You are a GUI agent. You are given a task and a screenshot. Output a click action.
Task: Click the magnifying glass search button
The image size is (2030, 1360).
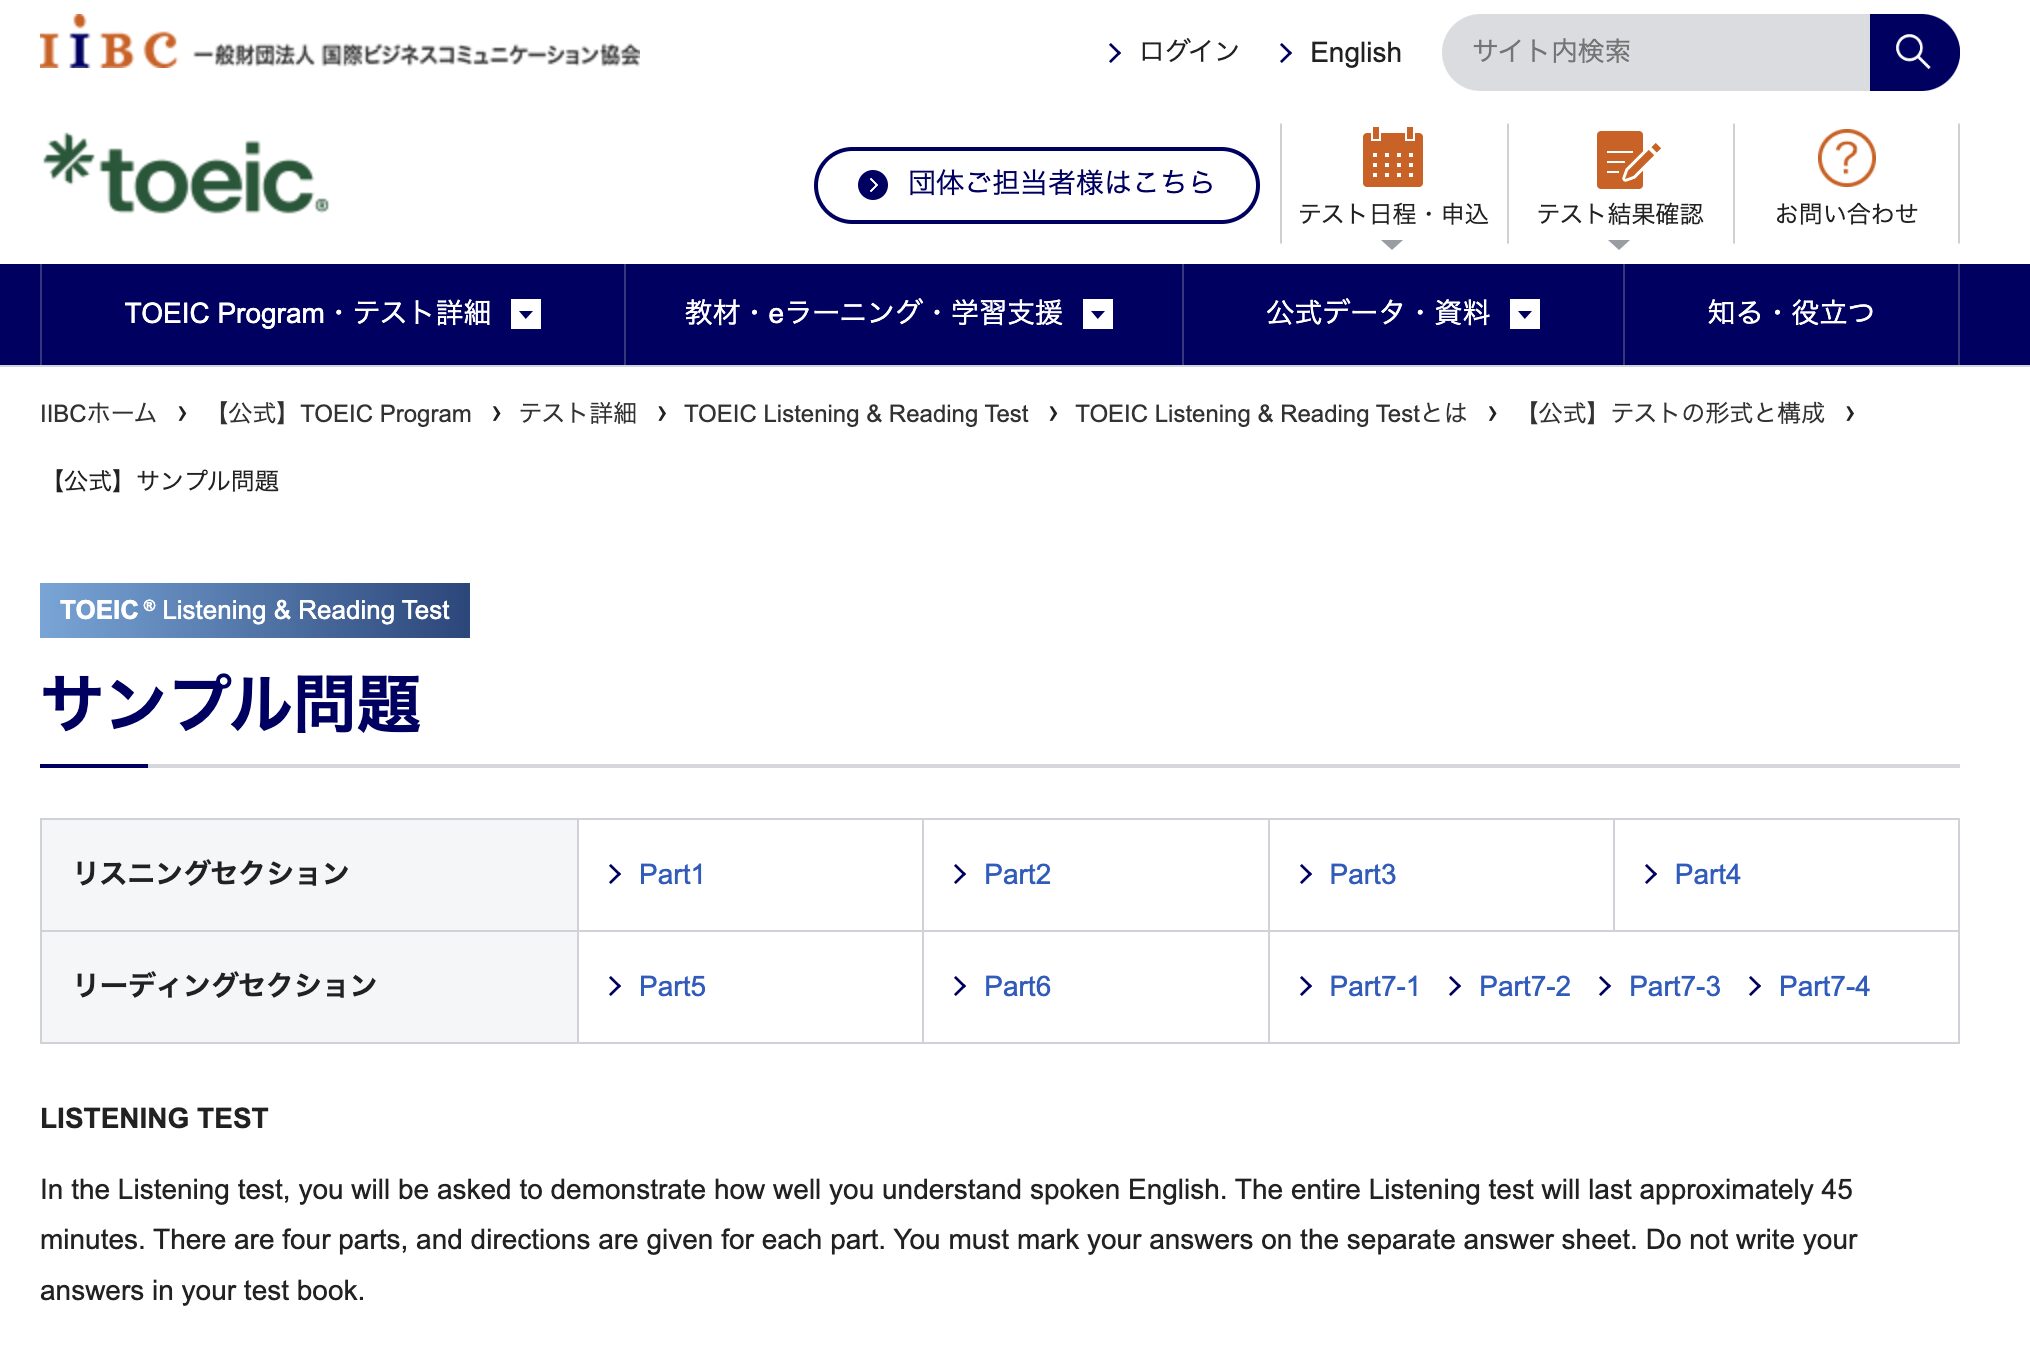1913,52
